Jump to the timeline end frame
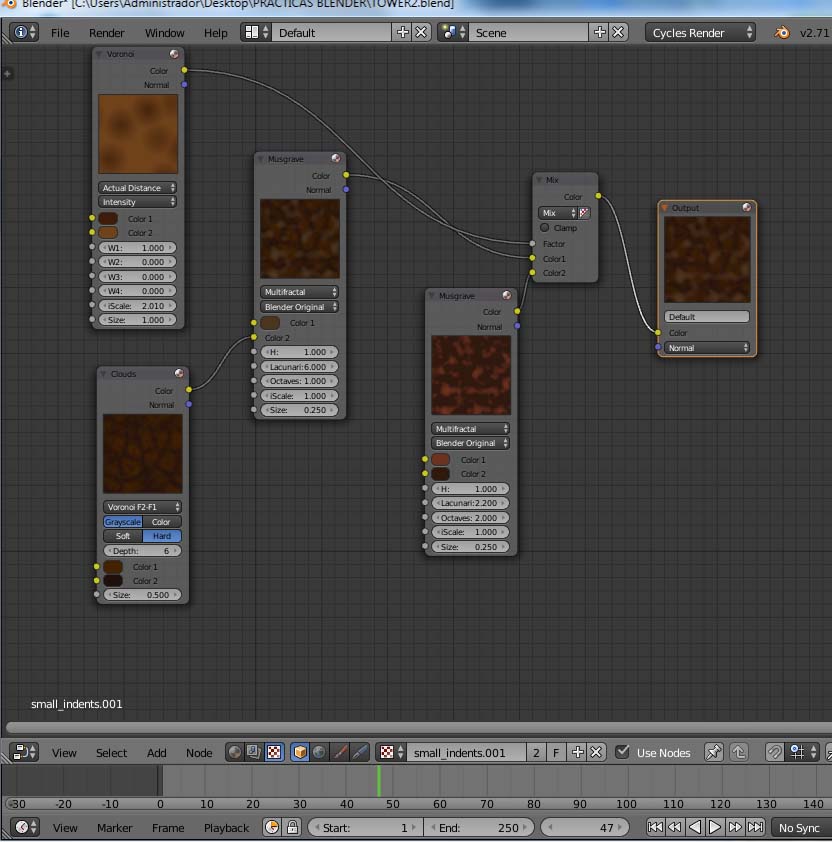The height and width of the screenshot is (842, 832). coord(756,827)
